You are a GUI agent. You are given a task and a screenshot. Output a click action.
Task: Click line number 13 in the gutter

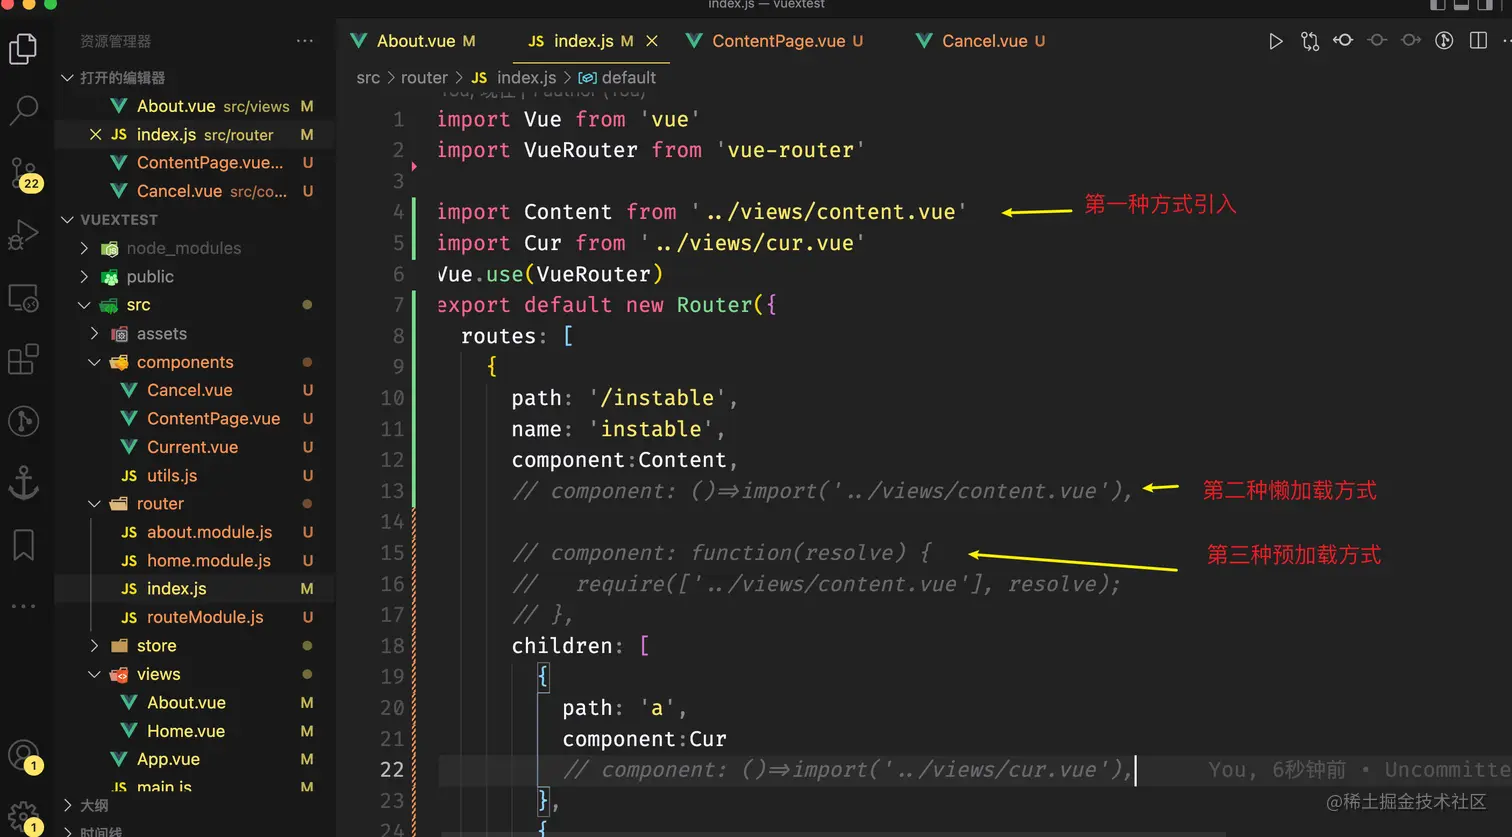[x=392, y=491]
